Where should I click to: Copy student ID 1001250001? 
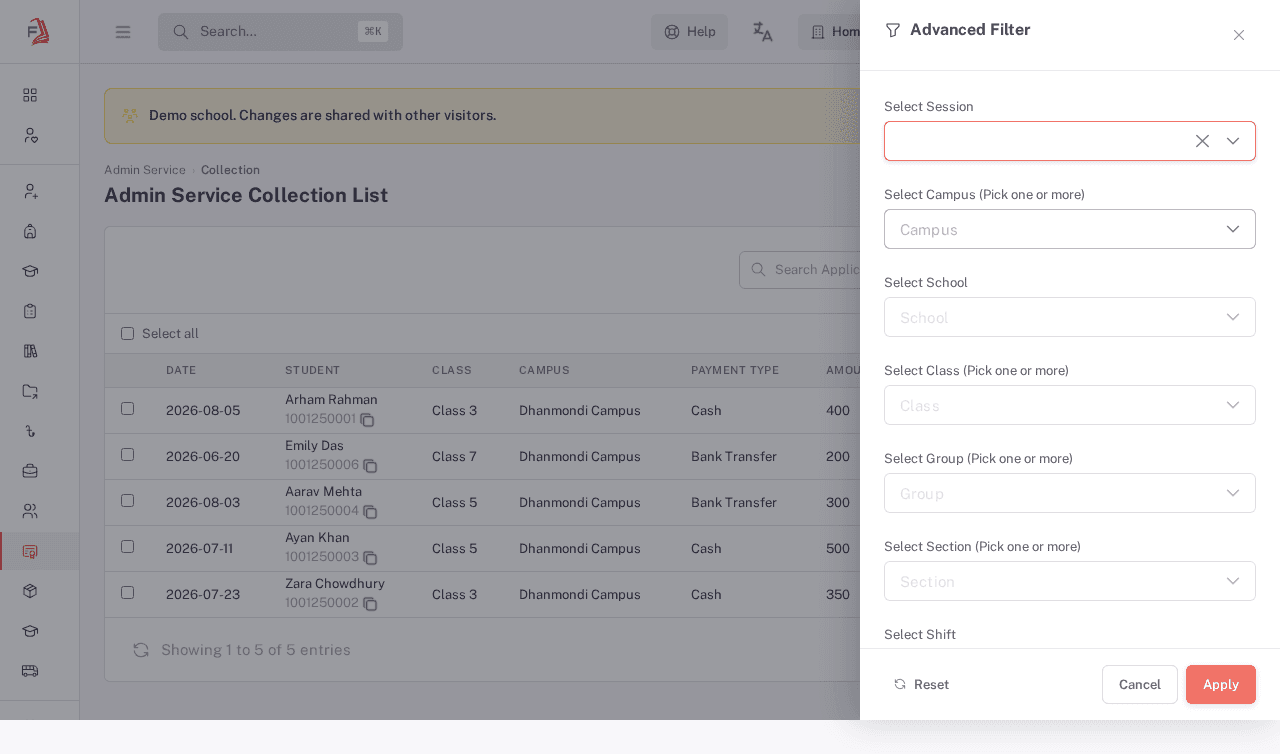(x=367, y=420)
